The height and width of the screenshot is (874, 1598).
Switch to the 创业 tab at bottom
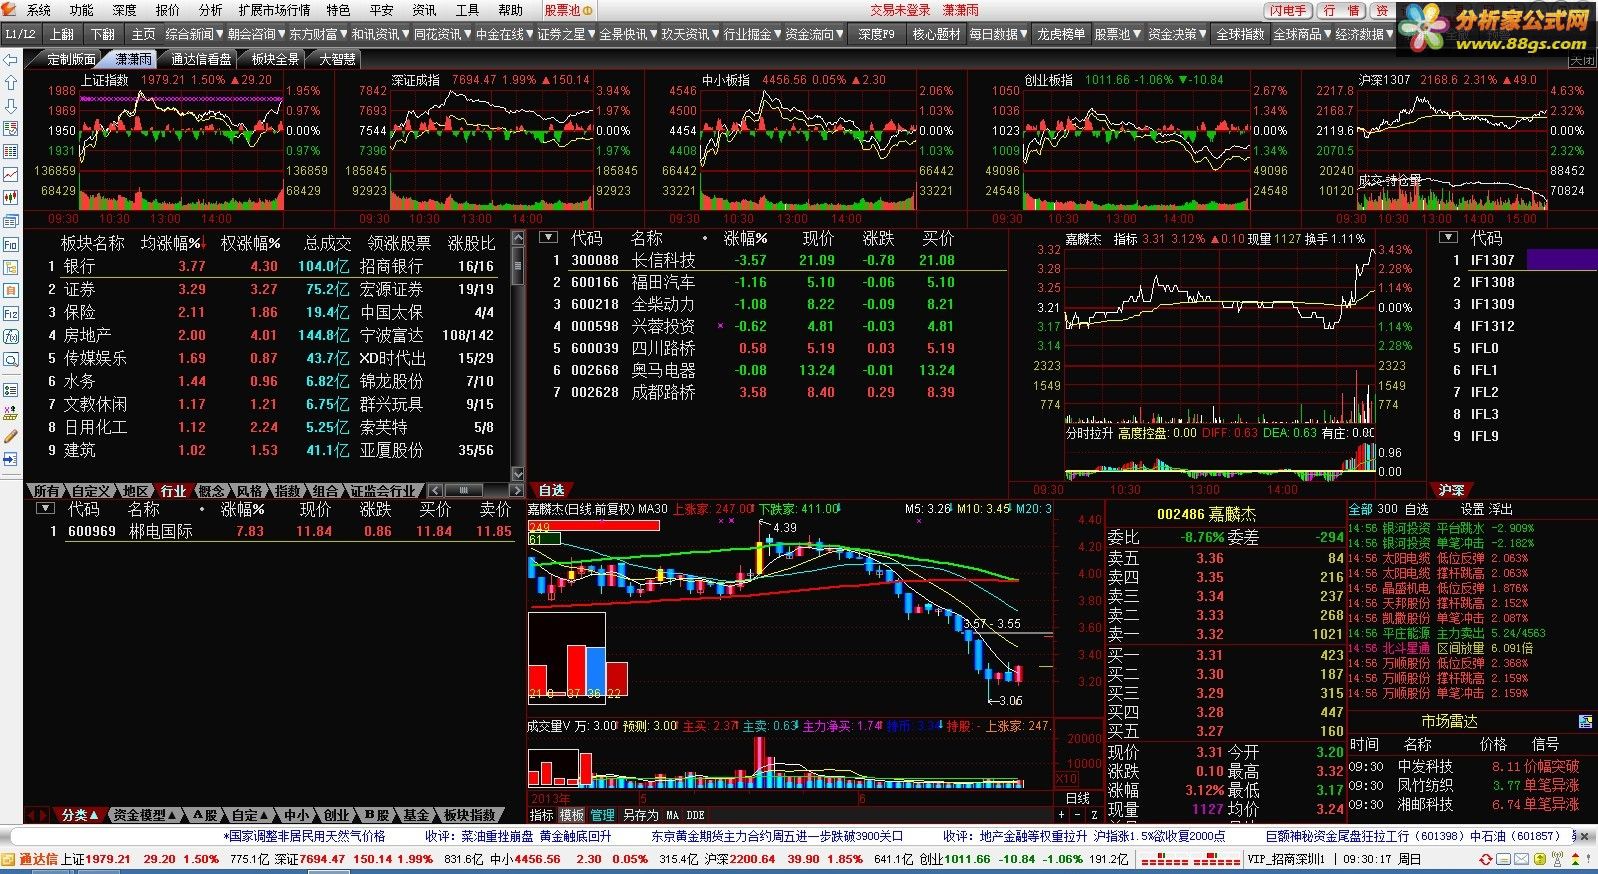coord(336,815)
